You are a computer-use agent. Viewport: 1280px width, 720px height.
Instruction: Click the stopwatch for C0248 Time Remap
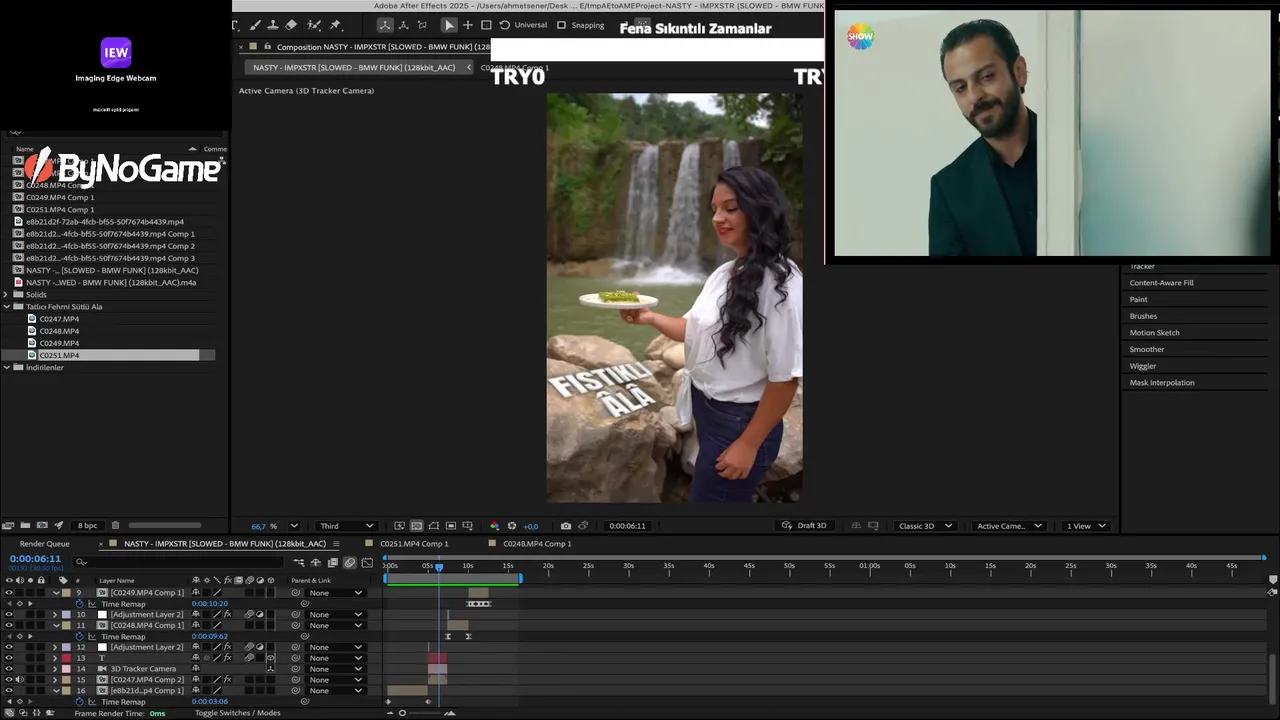point(79,636)
